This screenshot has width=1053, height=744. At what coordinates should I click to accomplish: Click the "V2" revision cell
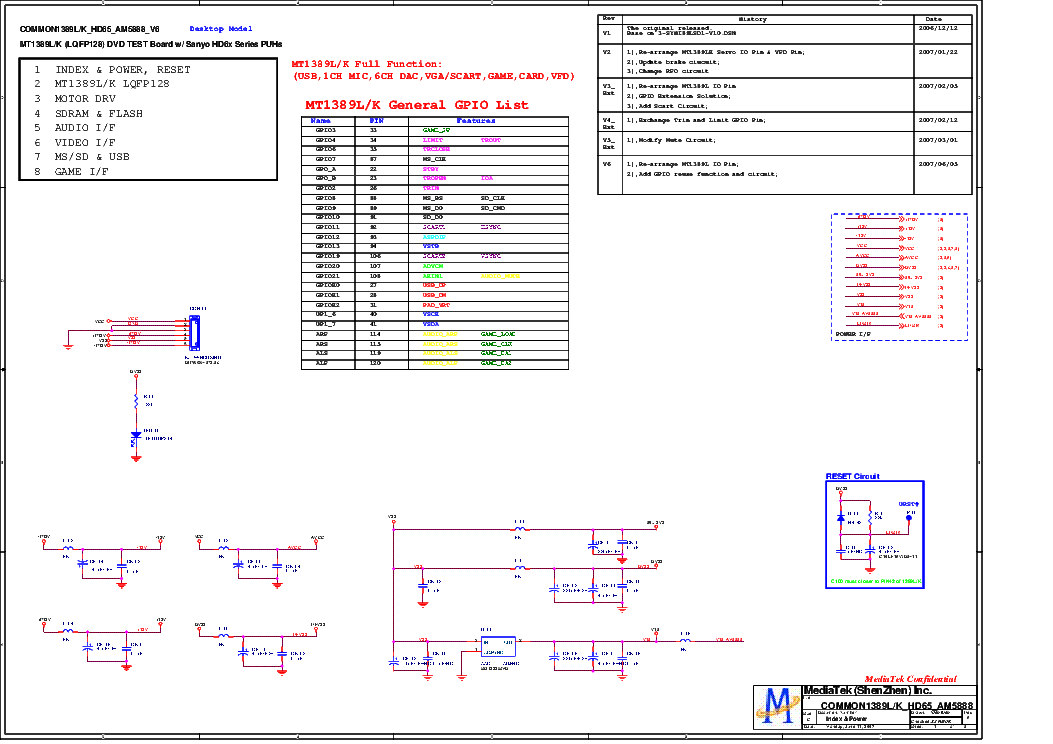click(x=606, y=52)
